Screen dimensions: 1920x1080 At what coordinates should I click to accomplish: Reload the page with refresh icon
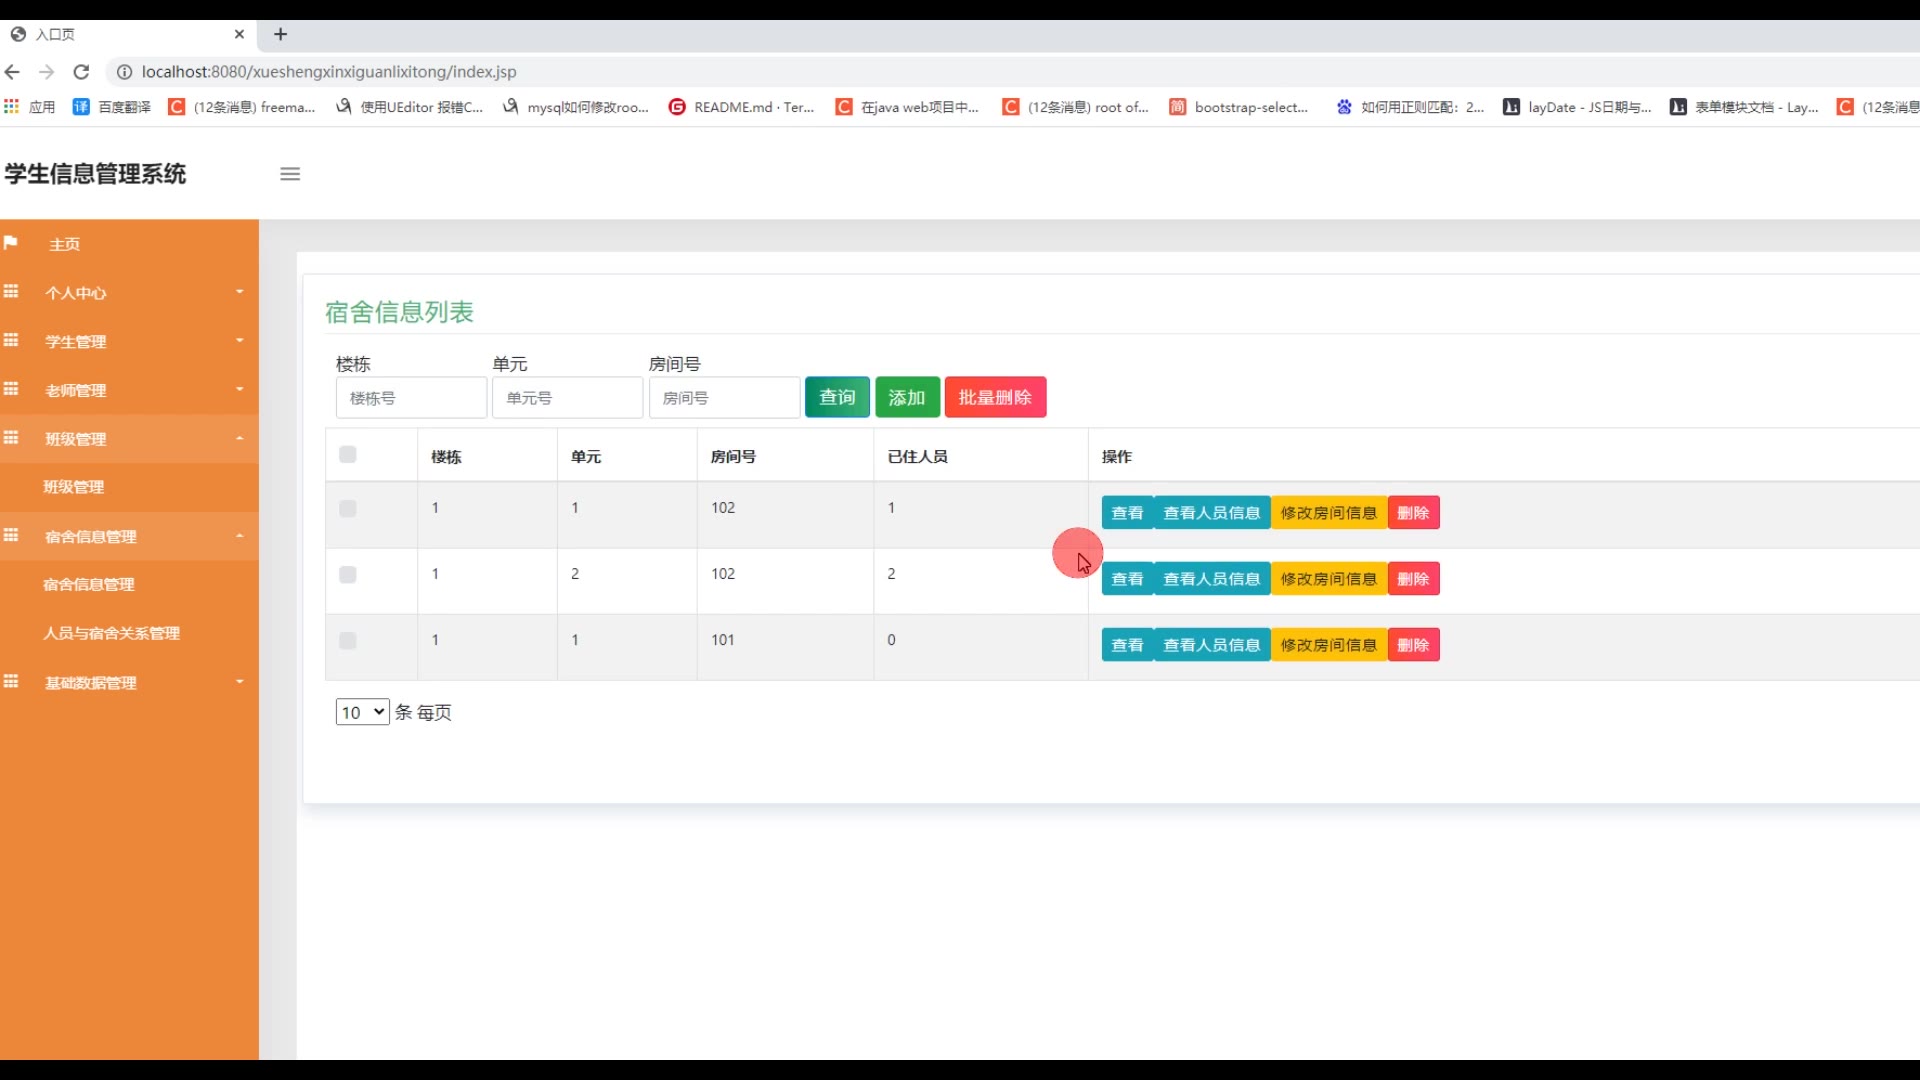click(82, 72)
